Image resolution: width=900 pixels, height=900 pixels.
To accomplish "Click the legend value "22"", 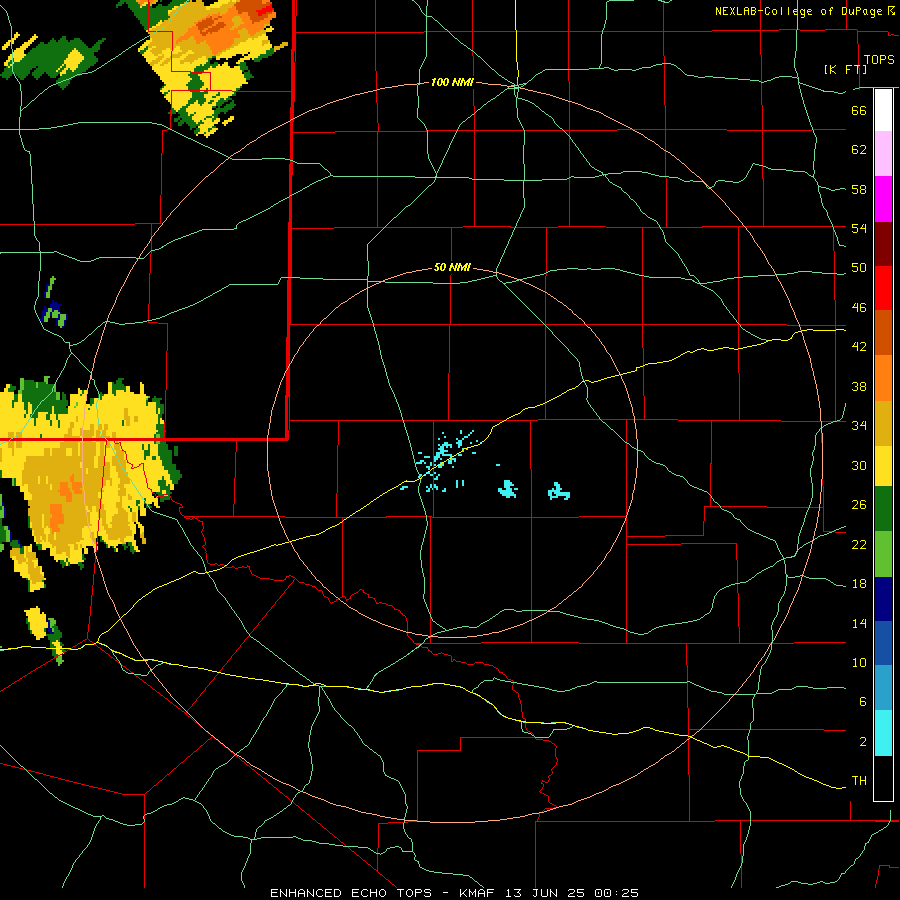I will tap(859, 544).
